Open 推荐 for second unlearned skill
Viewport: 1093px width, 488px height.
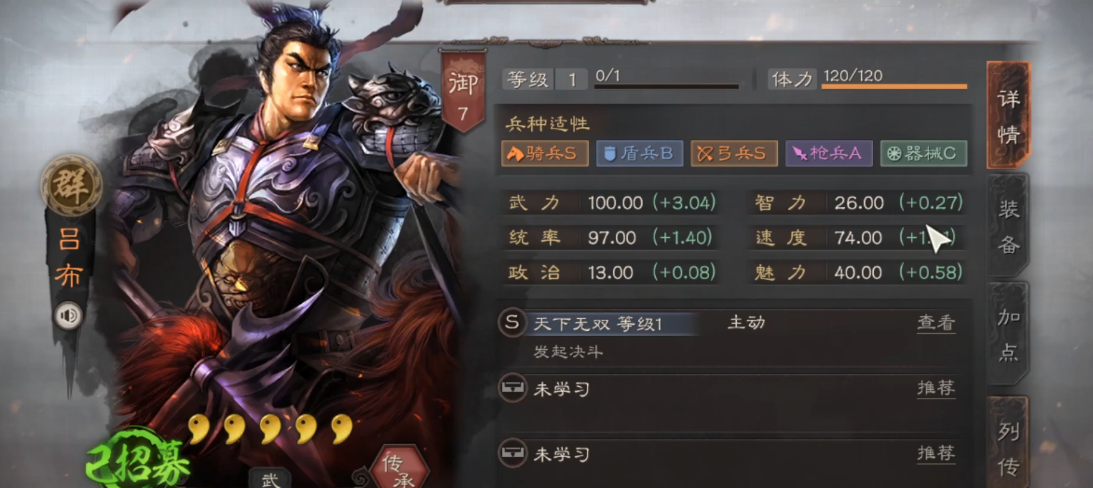pyautogui.click(x=935, y=454)
